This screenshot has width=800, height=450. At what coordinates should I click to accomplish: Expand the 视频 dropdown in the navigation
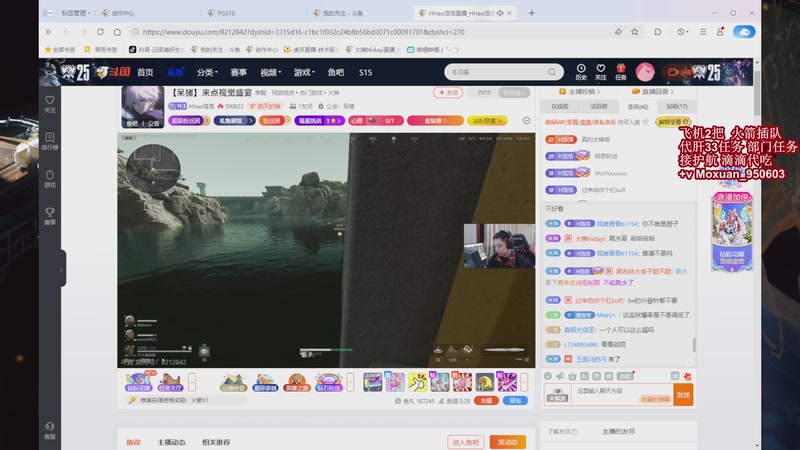tap(270, 72)
